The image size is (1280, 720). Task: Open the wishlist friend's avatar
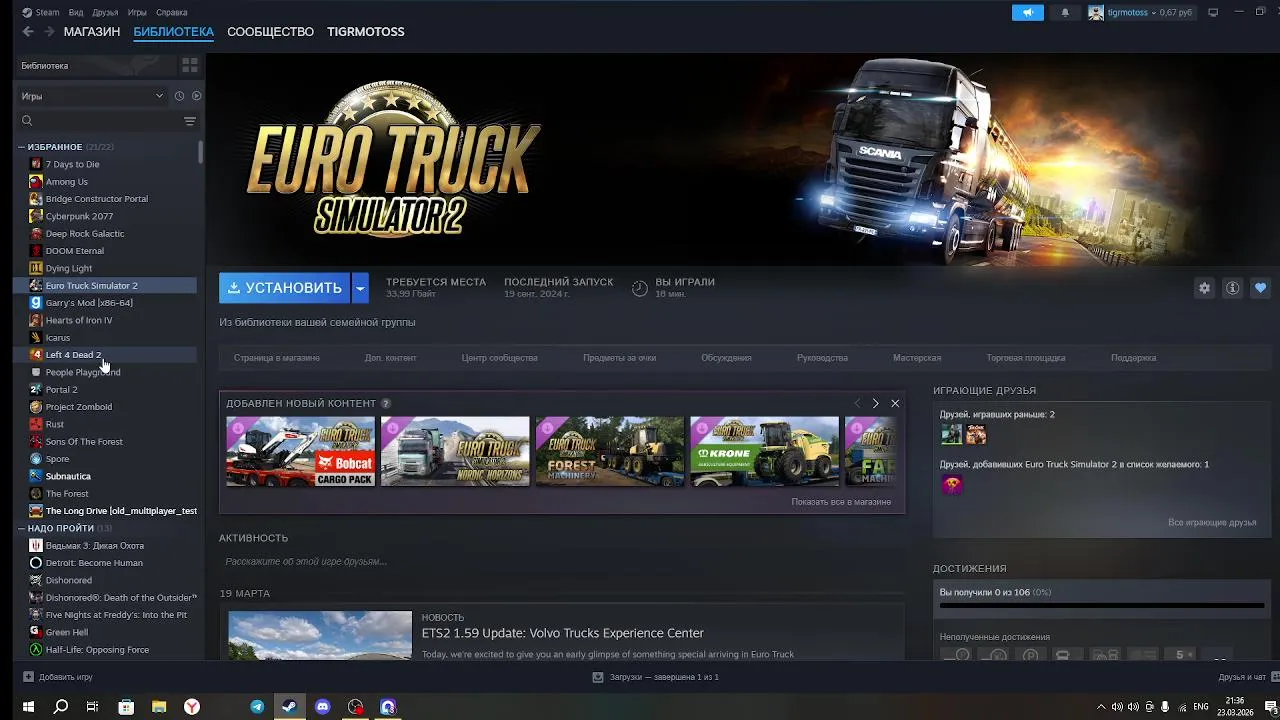click(x=951, y=484)
